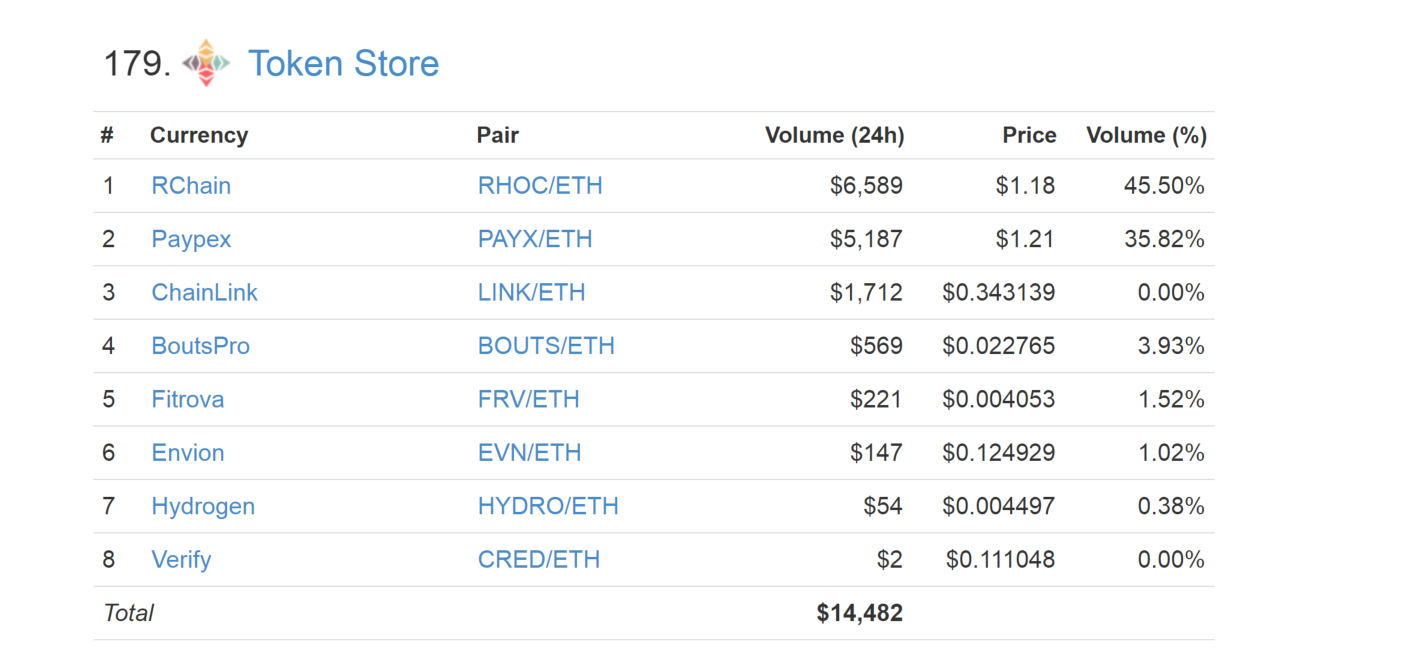Select RChain volume value $6,589
Image resolution: width=1417 pixels, height=664 pixels.
(x=866, y=186)
